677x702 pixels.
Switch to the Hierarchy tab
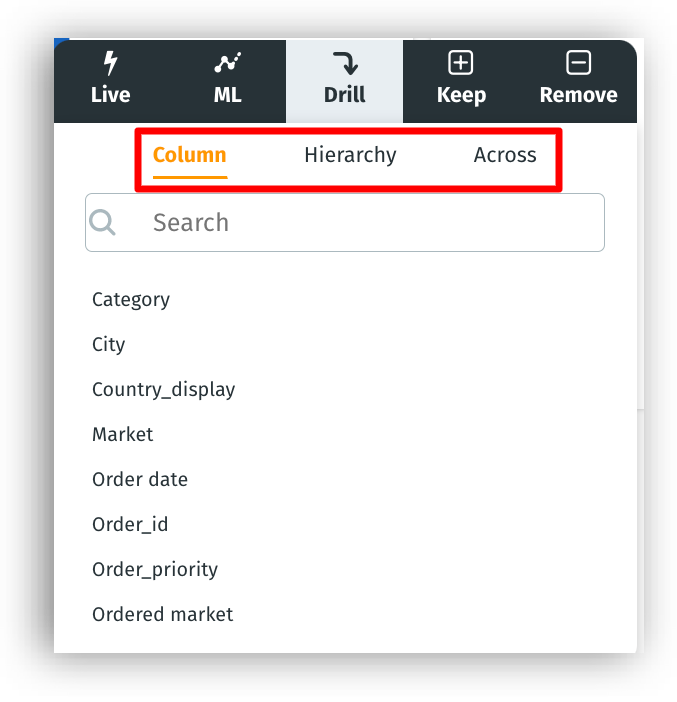(x=350, y=156)
